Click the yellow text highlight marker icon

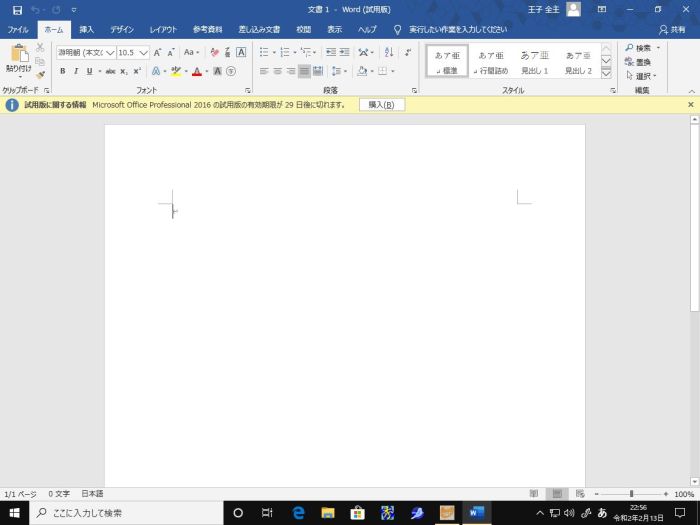(175, 71)
